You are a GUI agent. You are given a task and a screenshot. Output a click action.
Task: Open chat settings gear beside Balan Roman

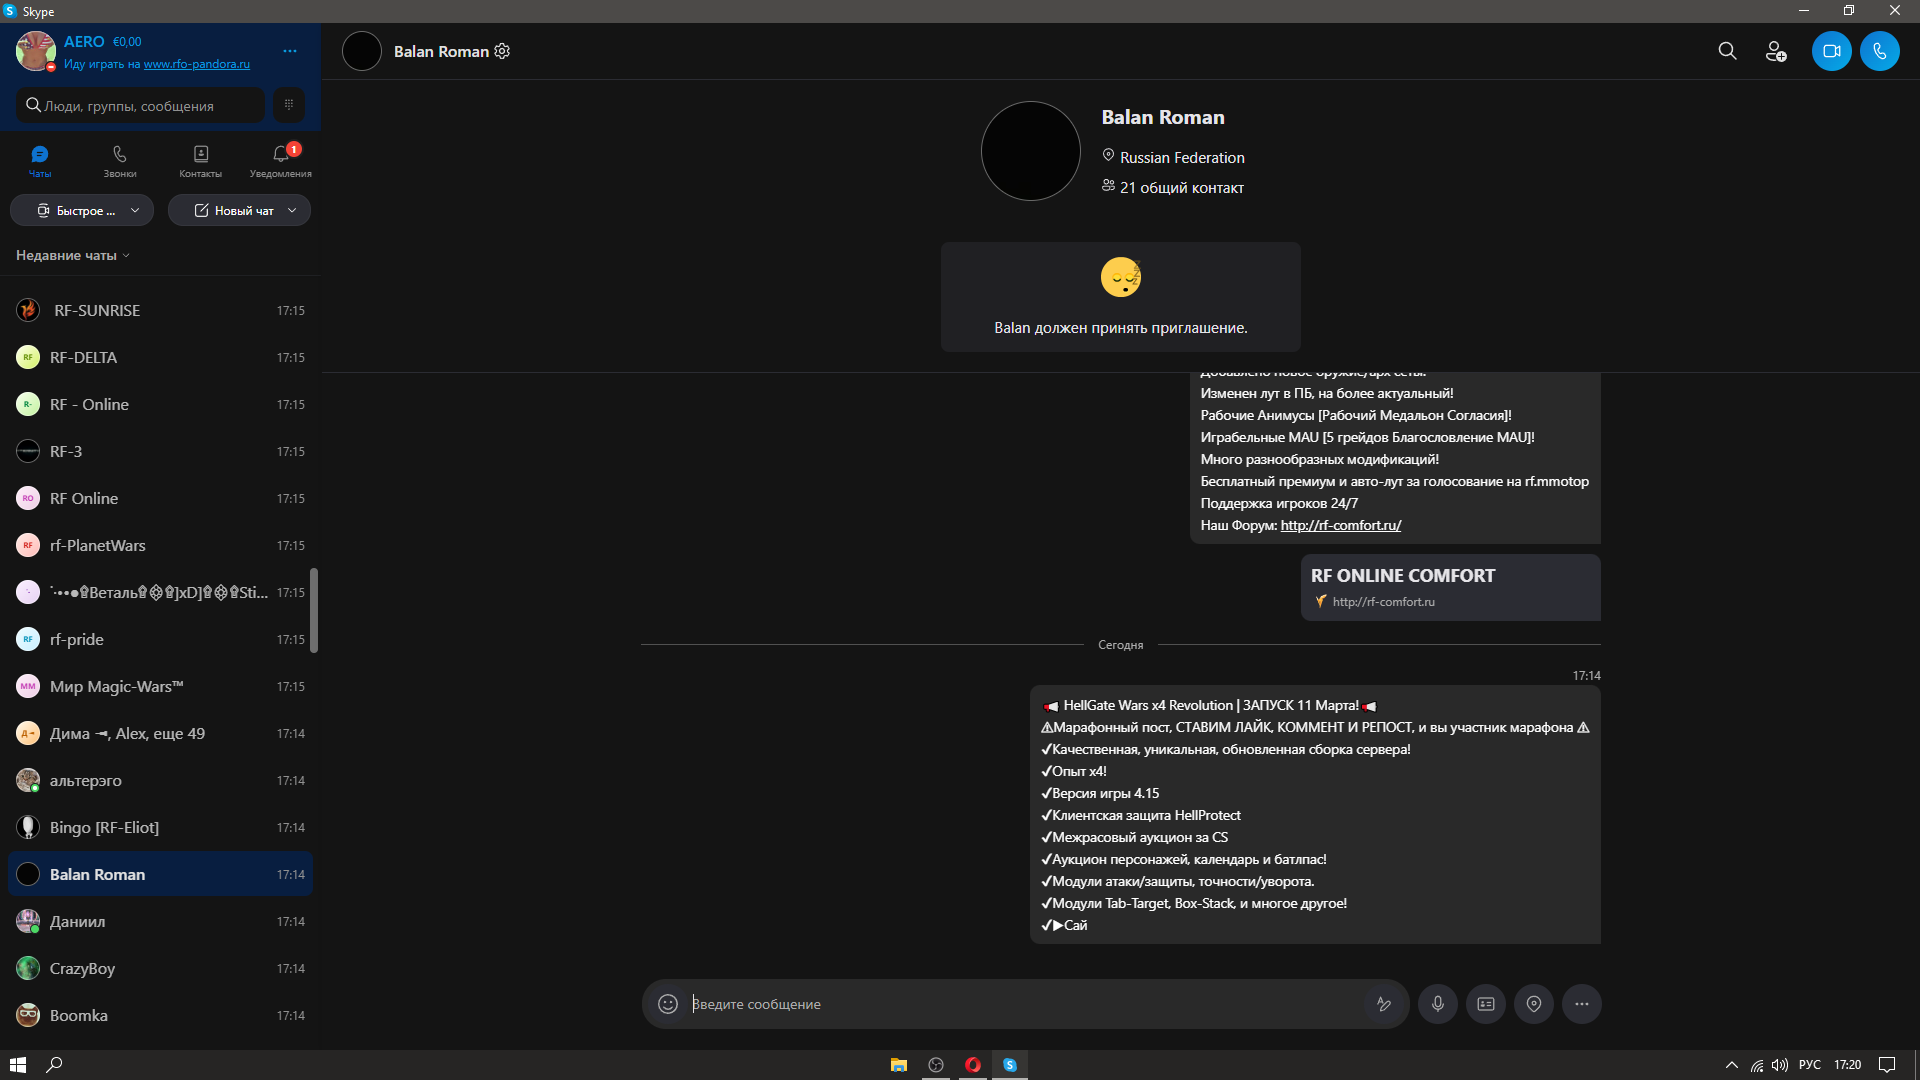pos(502,51)
